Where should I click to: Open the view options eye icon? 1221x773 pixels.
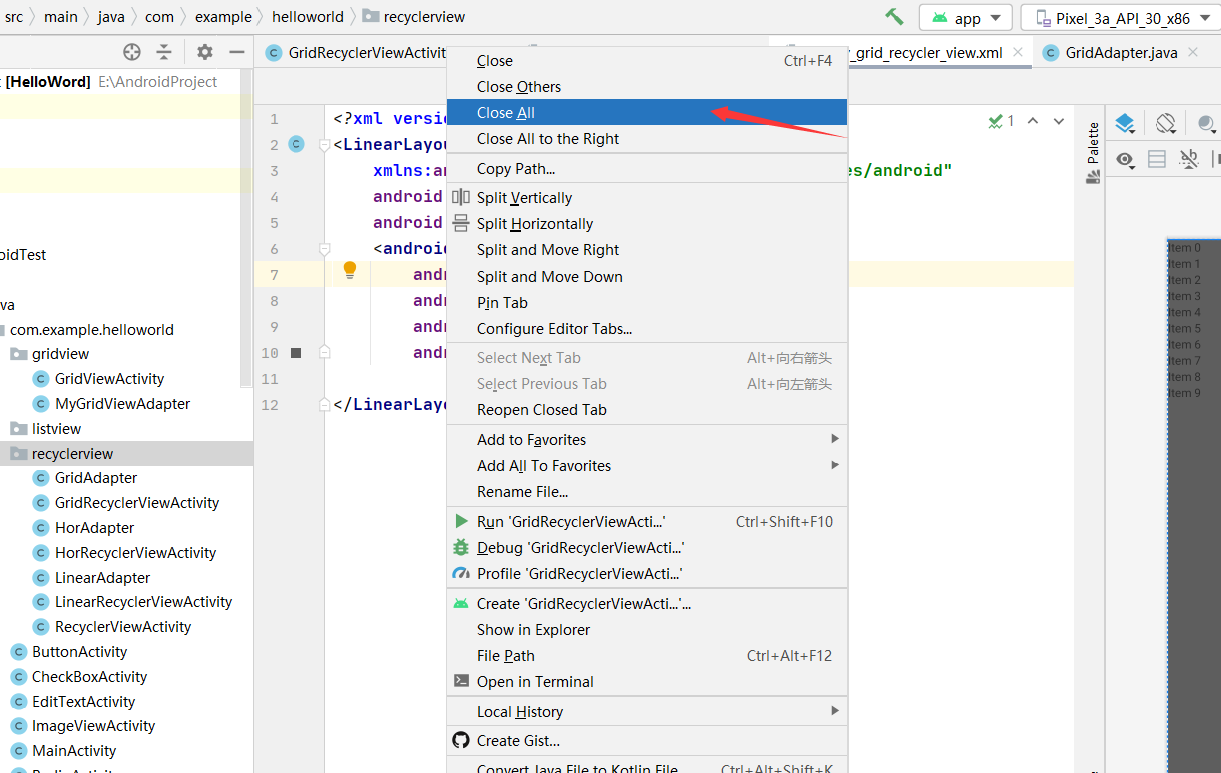[x=1125, y=159]
